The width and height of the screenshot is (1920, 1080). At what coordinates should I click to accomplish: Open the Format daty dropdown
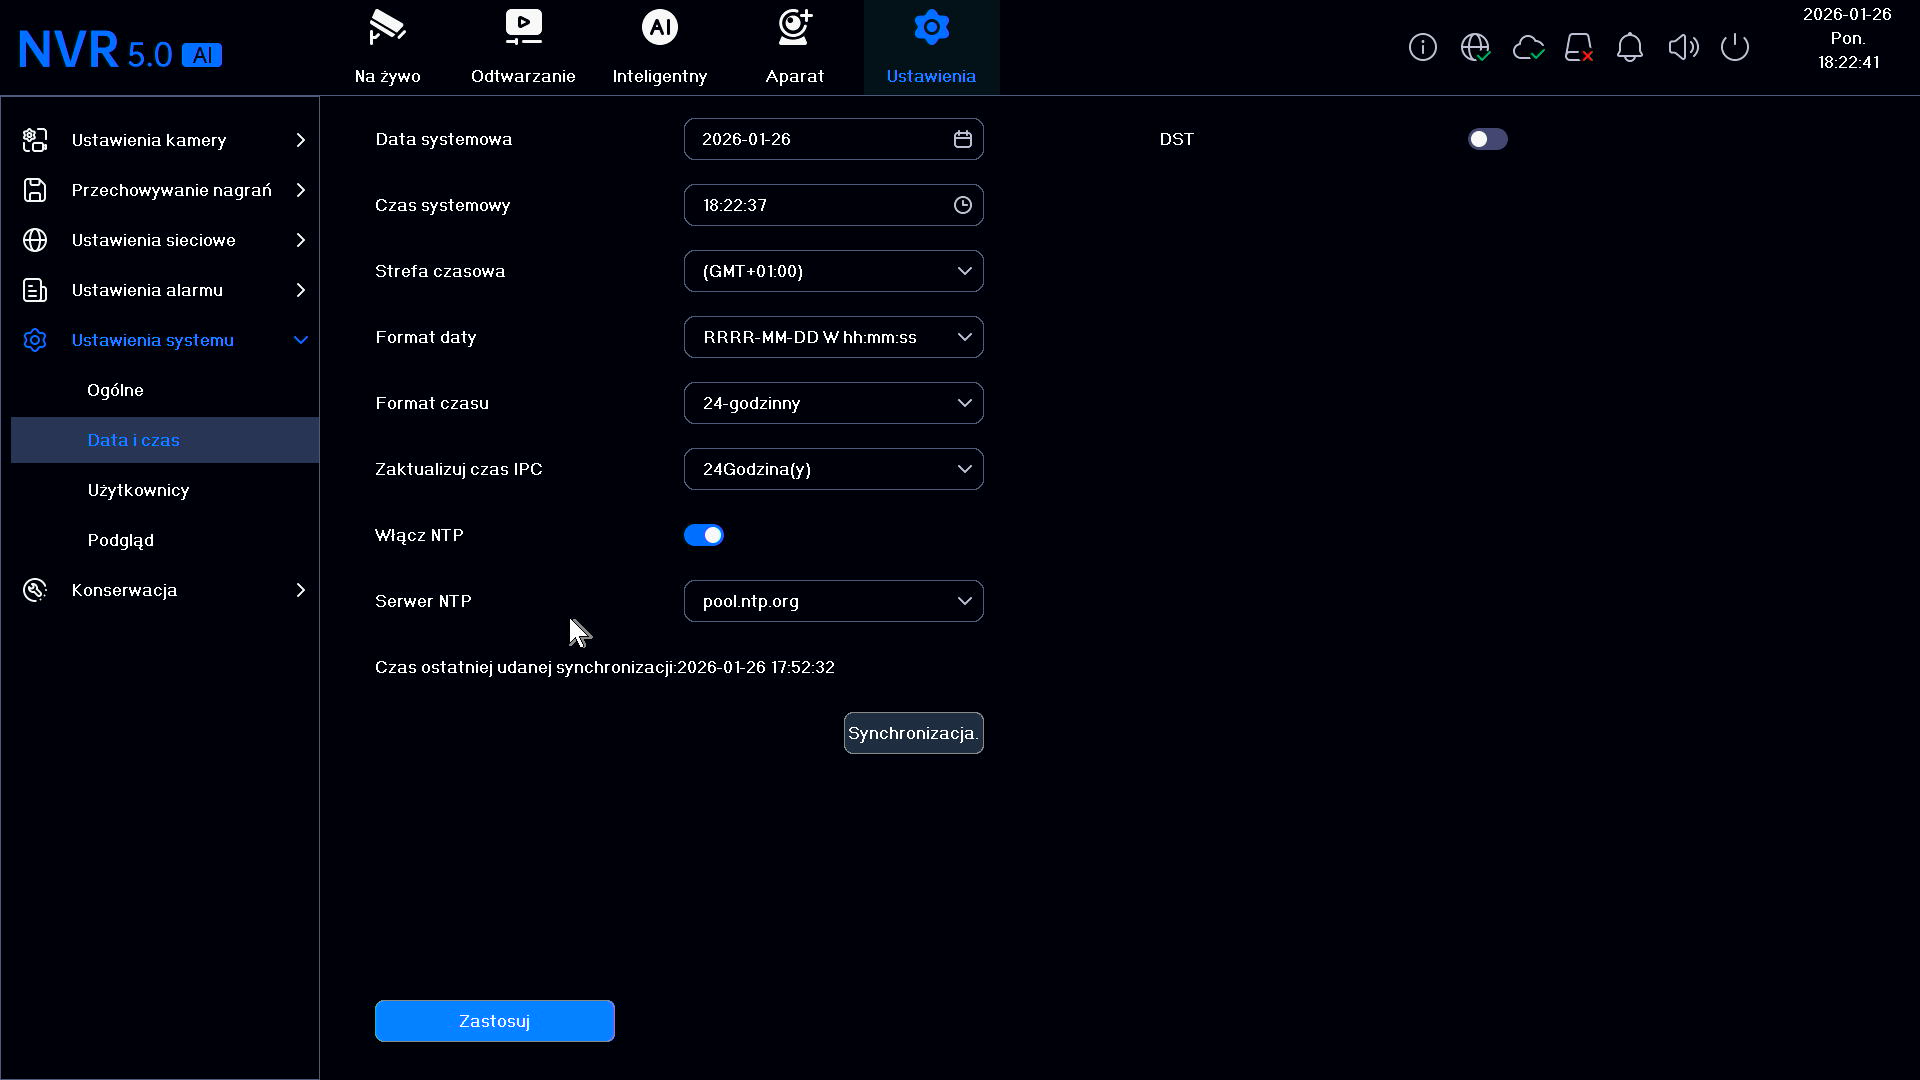(833, 337)
